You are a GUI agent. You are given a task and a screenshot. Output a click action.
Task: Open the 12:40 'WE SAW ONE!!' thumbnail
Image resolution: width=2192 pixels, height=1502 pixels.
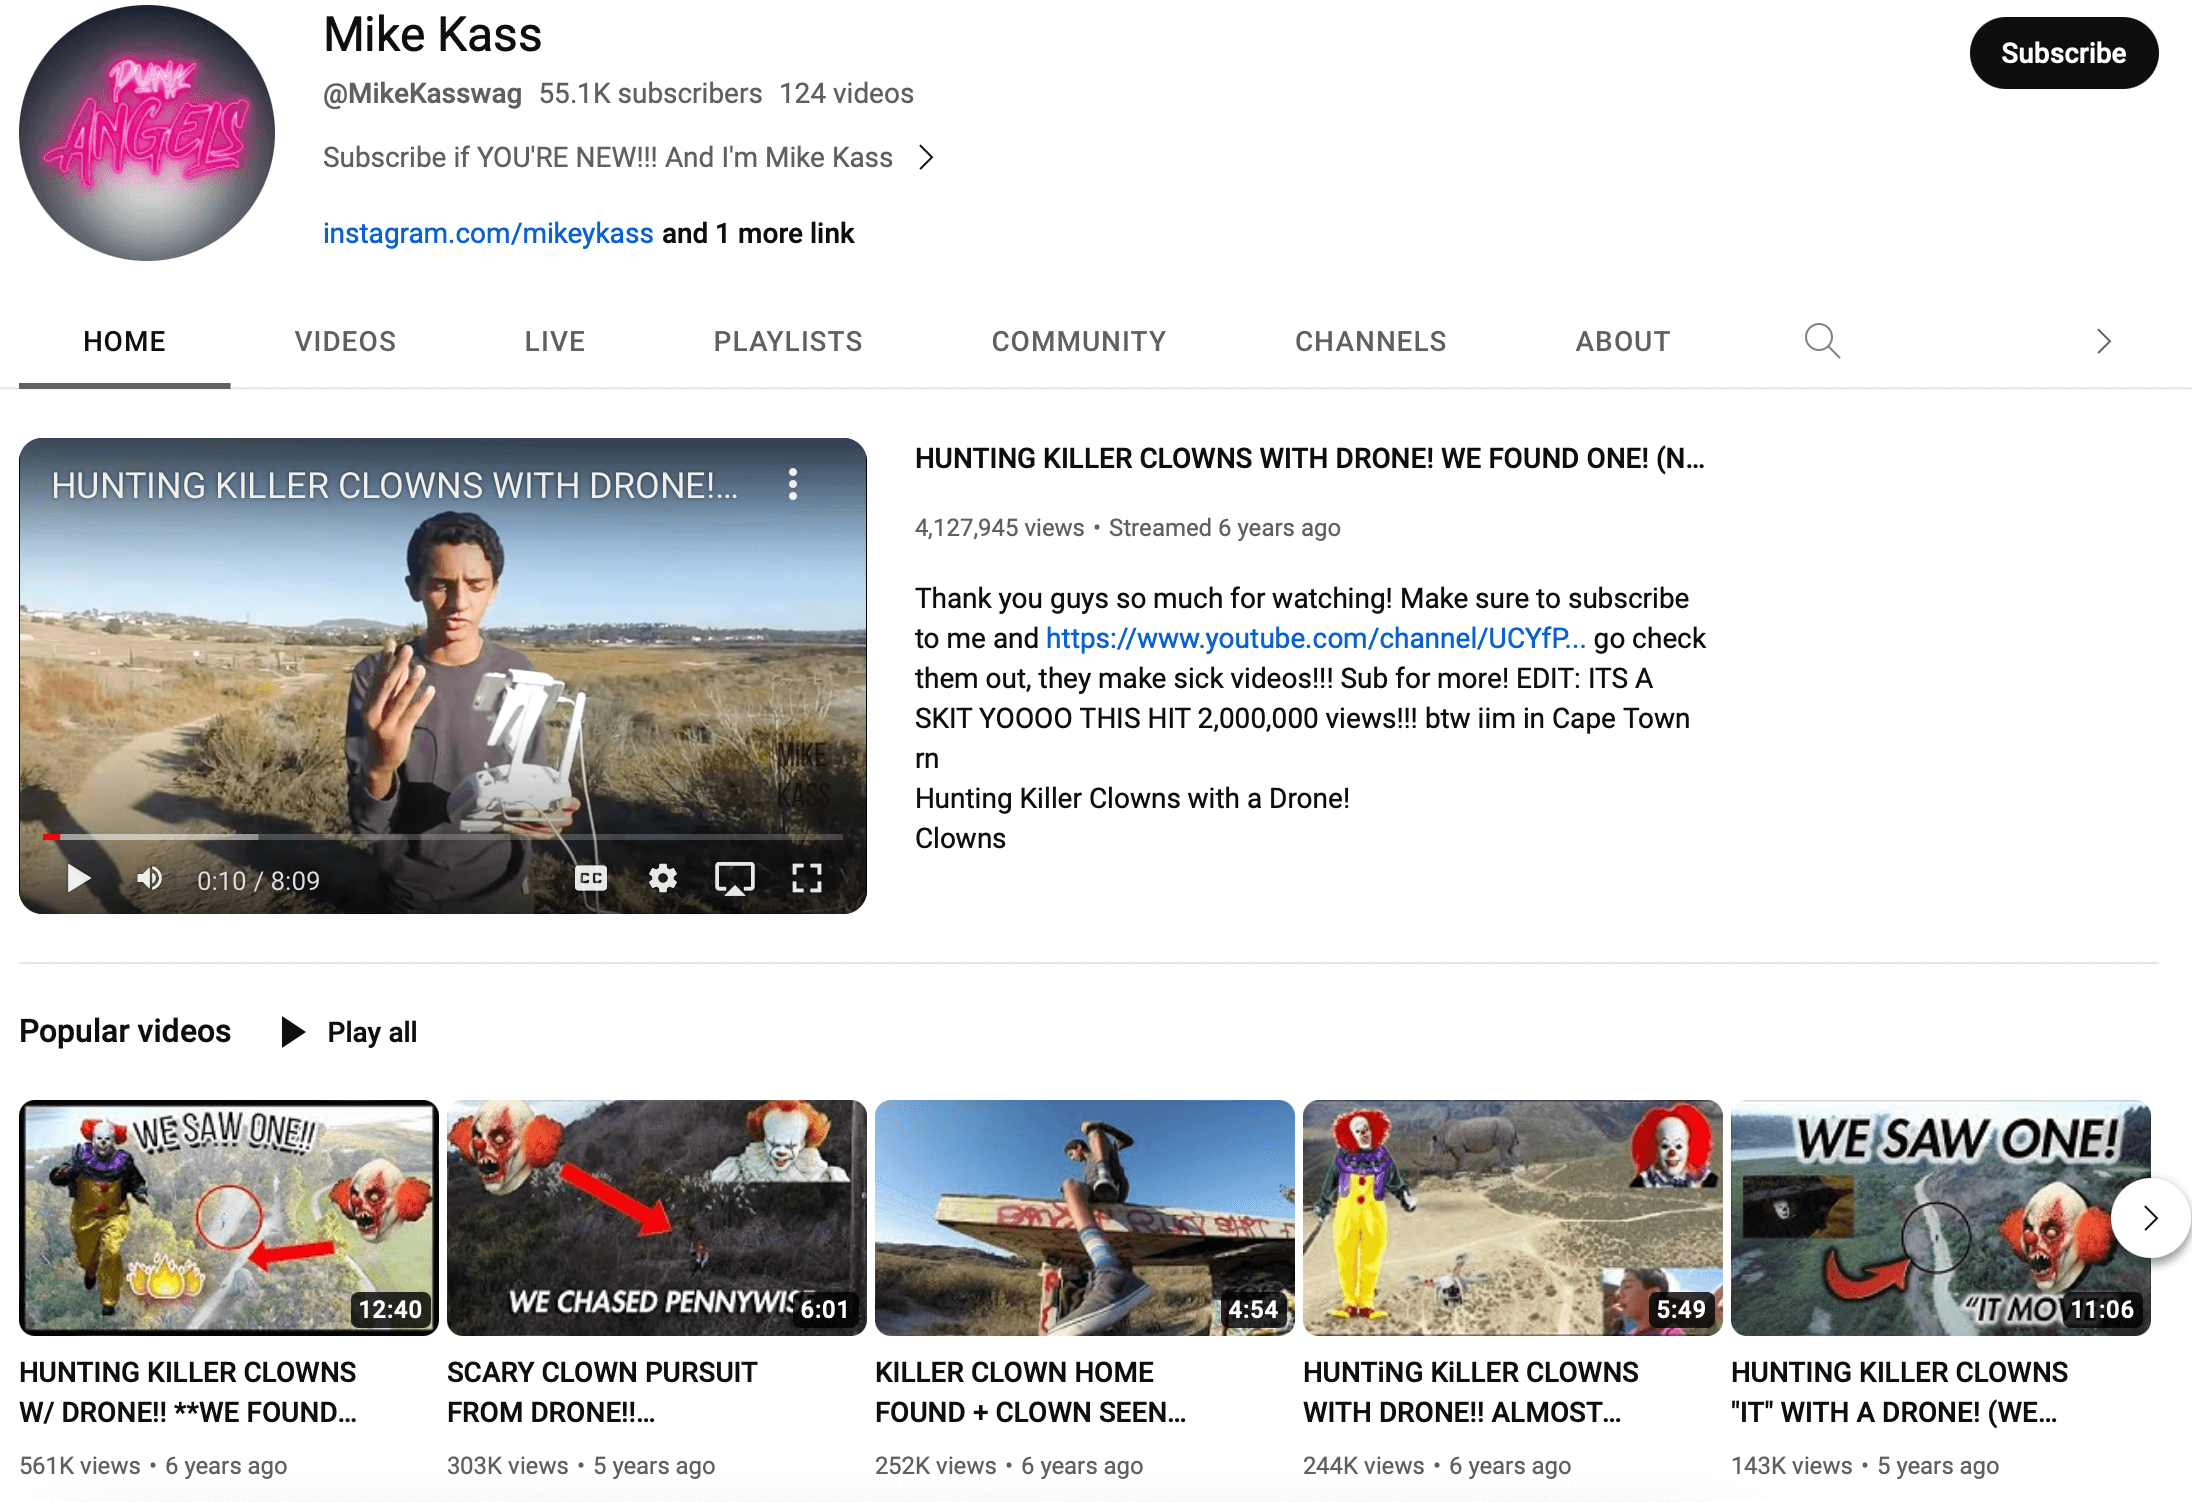[x=229, y=1218]
